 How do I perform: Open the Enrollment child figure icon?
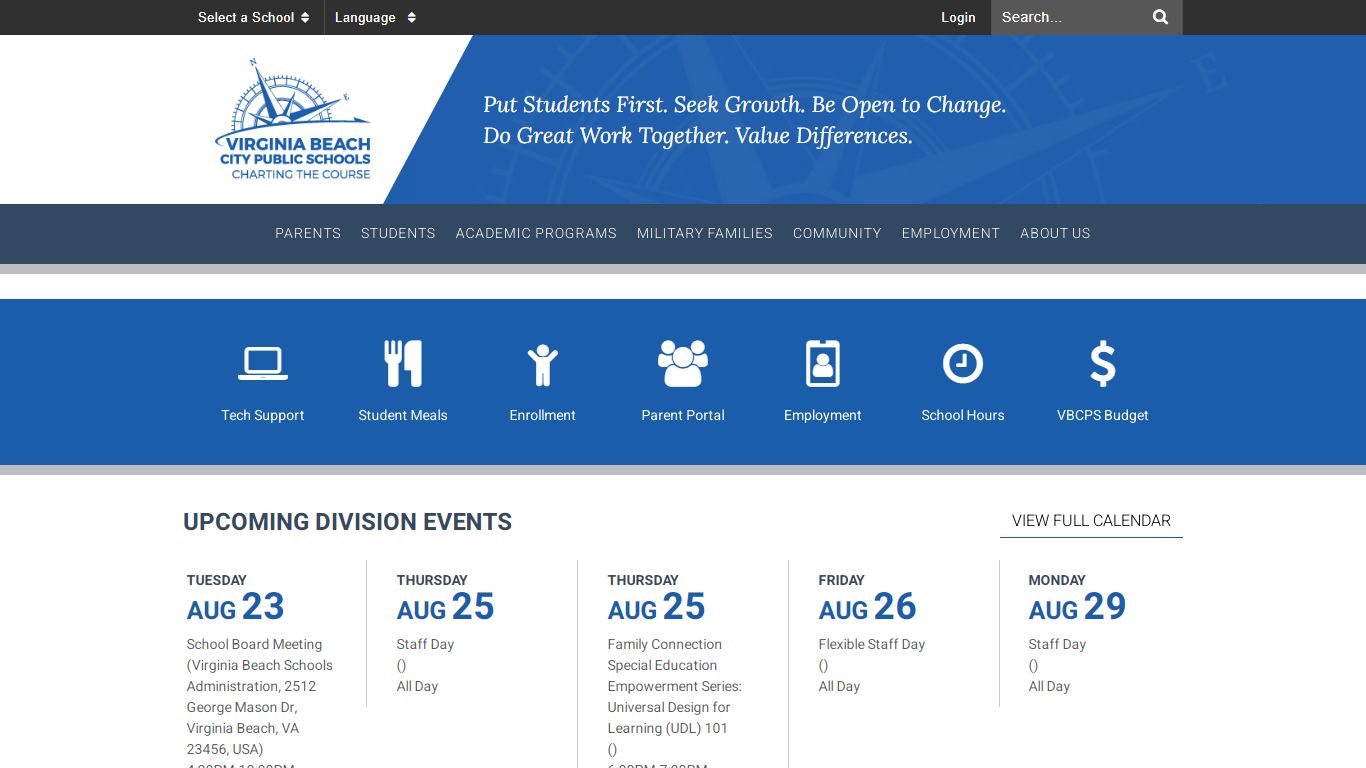(x=543, y=365)
